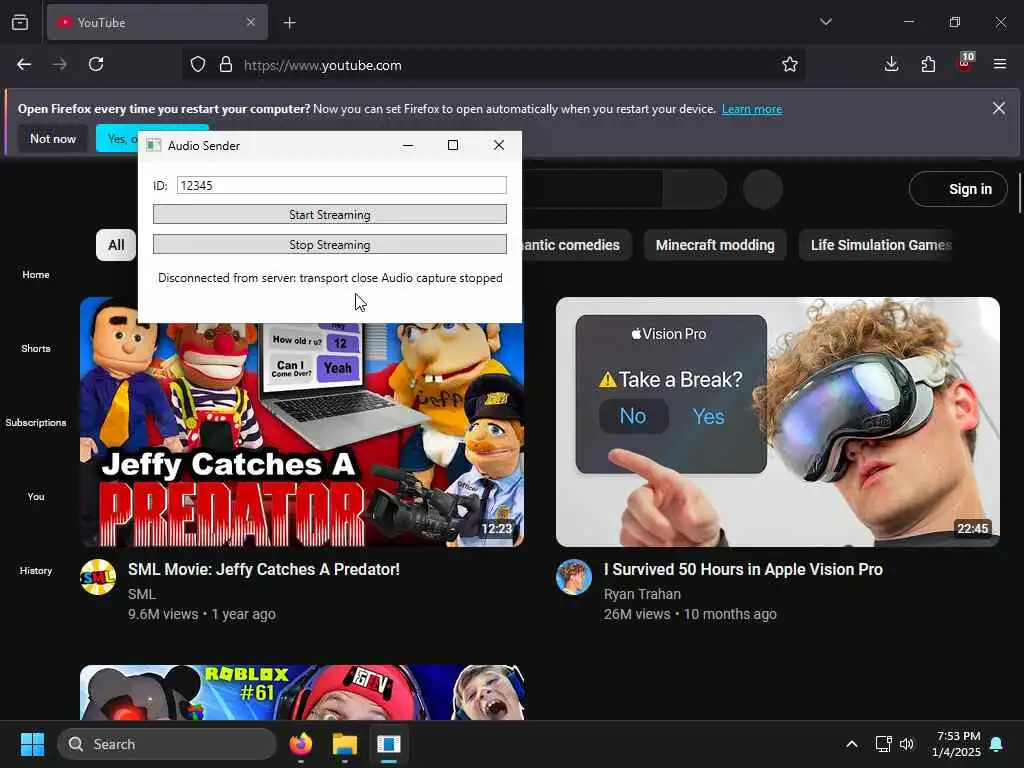Viewport: 1024px width, 768px height.
Task: Click the Audio Sender title bar icon
Action: coord(153,145)
